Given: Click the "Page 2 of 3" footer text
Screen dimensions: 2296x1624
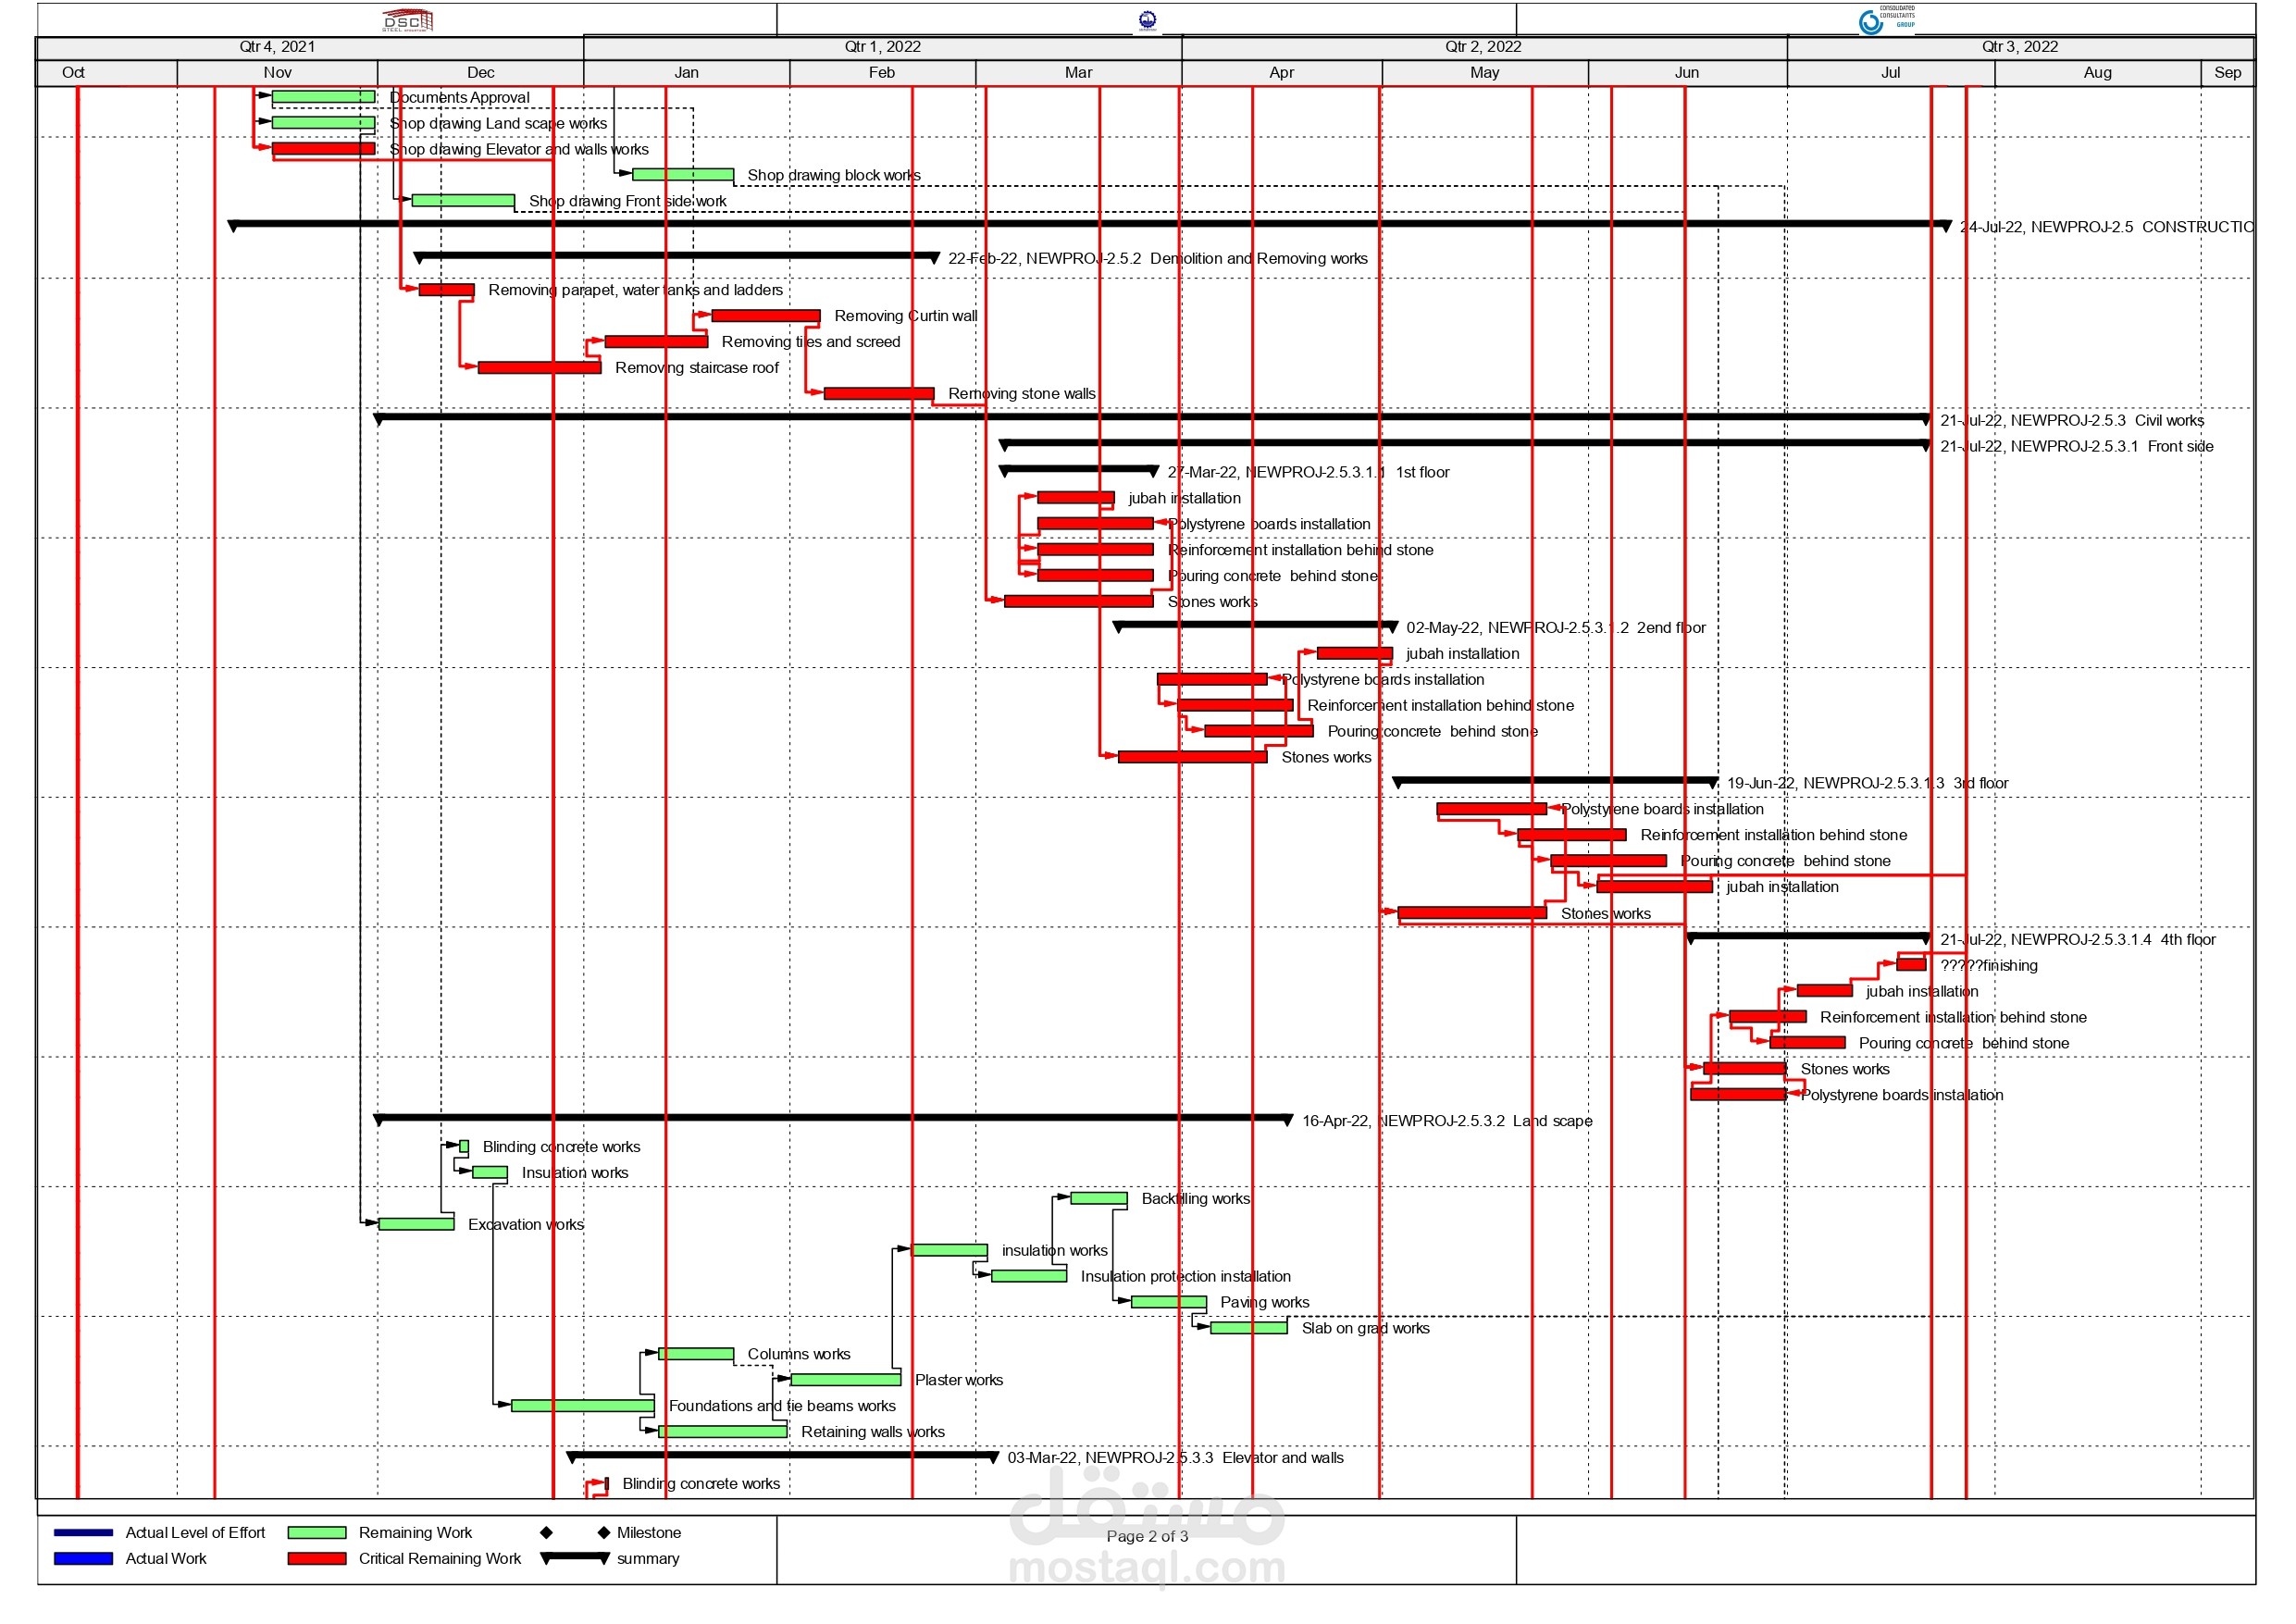Looking at the screenshot, I should click(1147, 1536).
